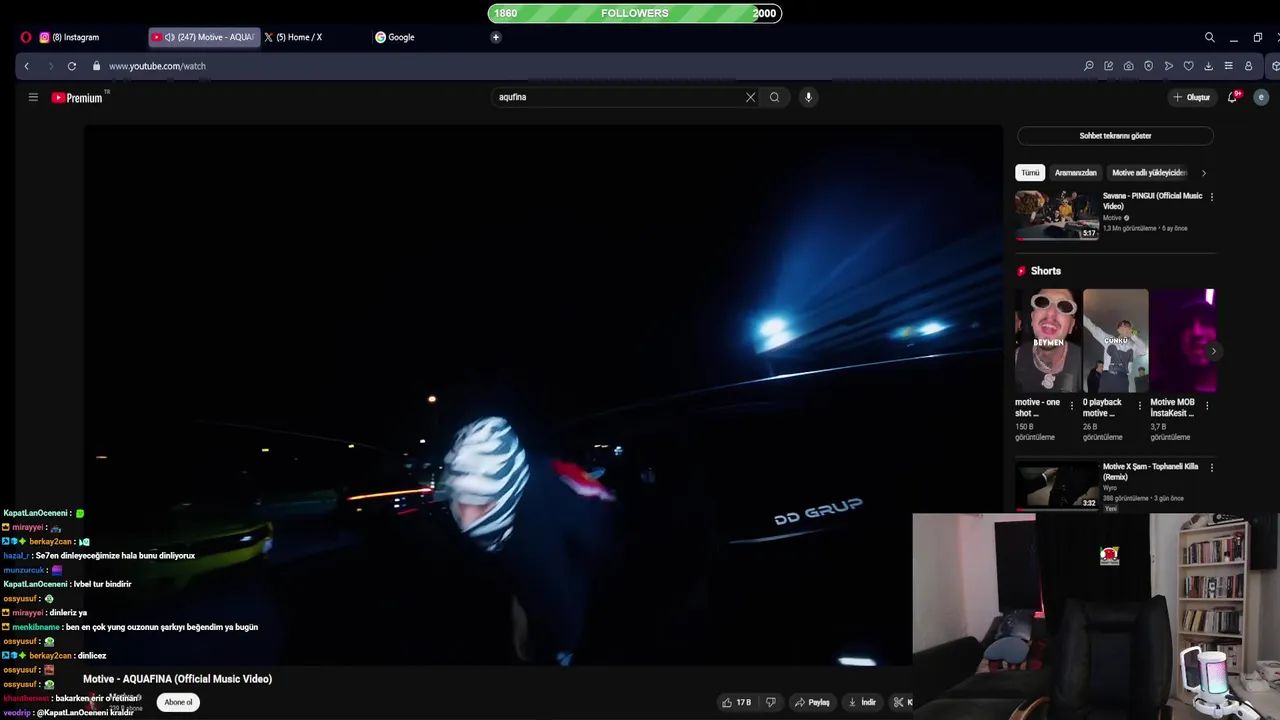Screen dimensions: 1280x720
Task: Open the find-in-page zoom icon in address bar
Action: point(1089,66)
